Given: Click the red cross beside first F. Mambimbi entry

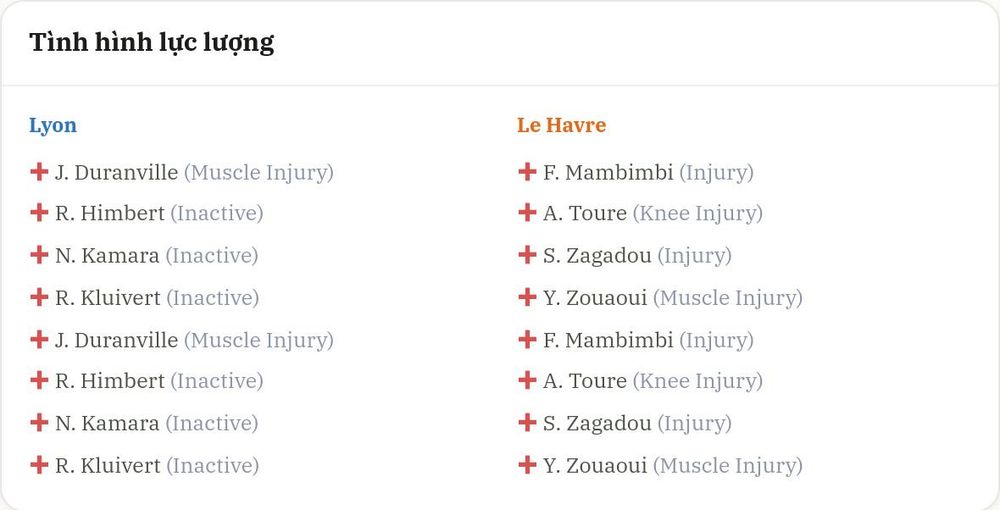Looking at the screenshot, I should click(x=527, y=171).
